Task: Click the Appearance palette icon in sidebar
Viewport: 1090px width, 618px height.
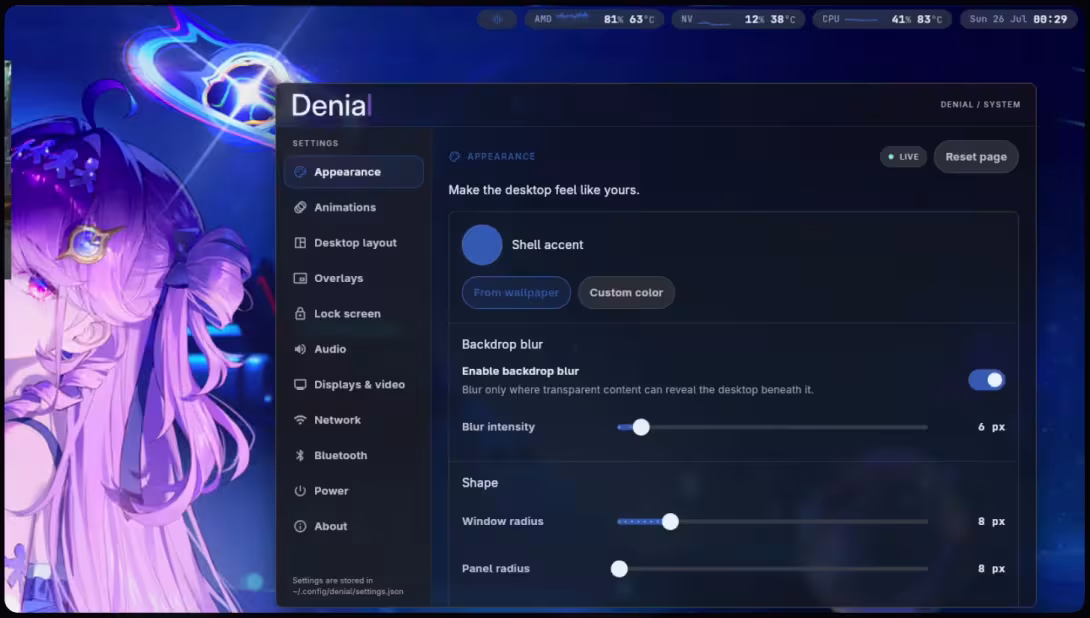Action: pos(300,172)
